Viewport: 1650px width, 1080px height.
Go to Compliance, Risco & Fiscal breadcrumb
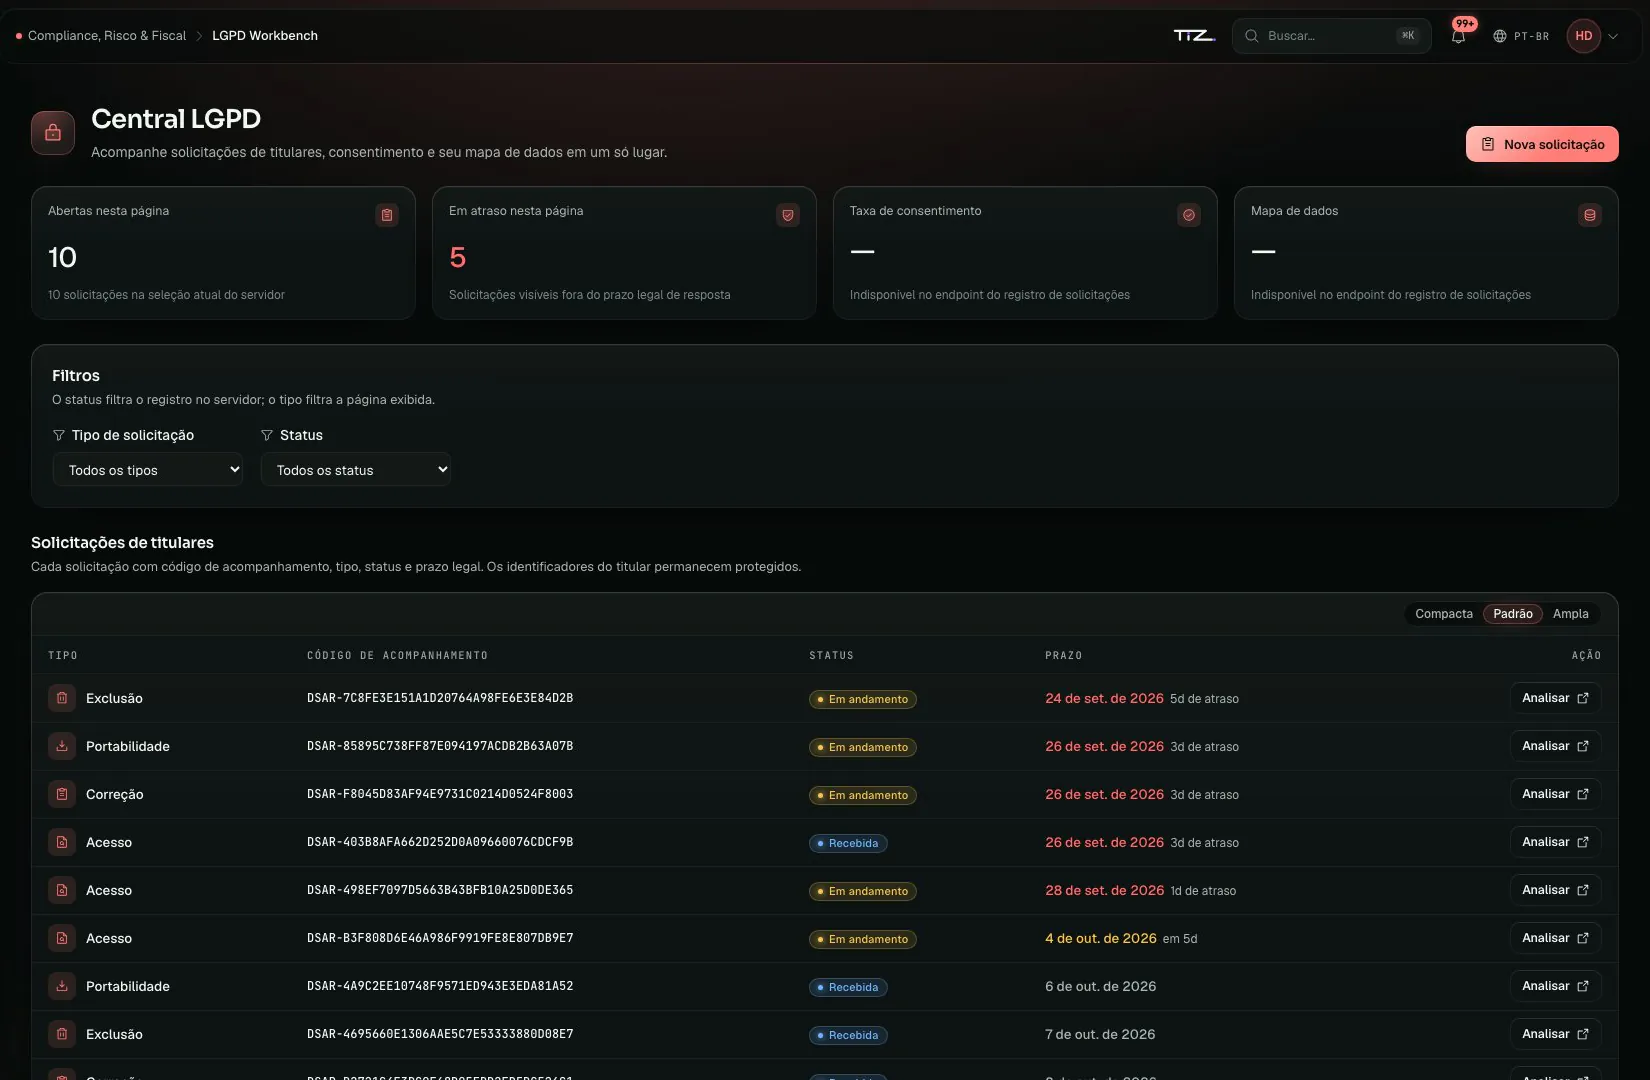107,36
